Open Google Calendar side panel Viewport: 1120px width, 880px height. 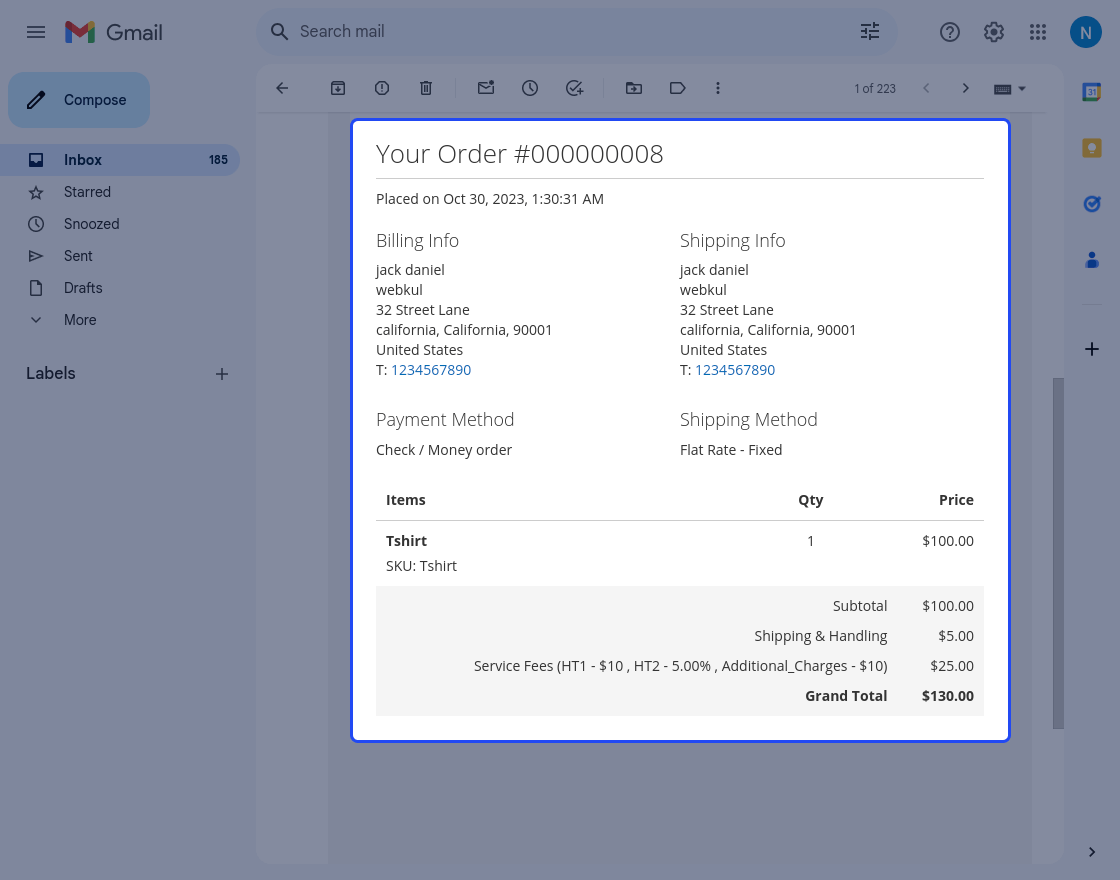[x=1091, y=92]
